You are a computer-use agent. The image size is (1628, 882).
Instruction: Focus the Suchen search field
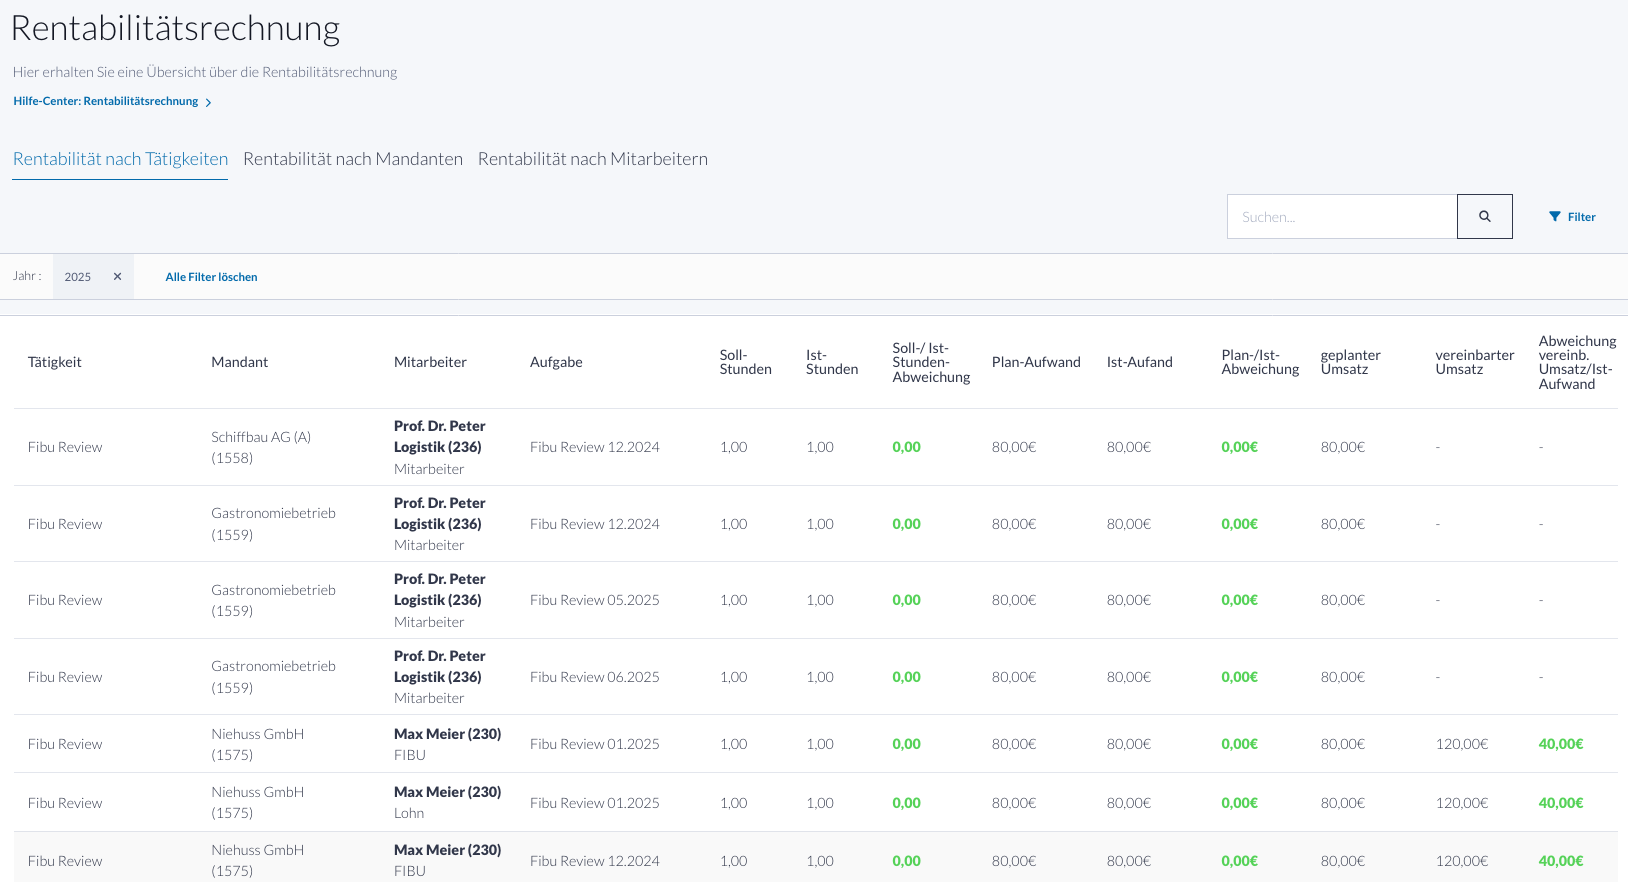pyautogui.click(x=1341, y=217)
